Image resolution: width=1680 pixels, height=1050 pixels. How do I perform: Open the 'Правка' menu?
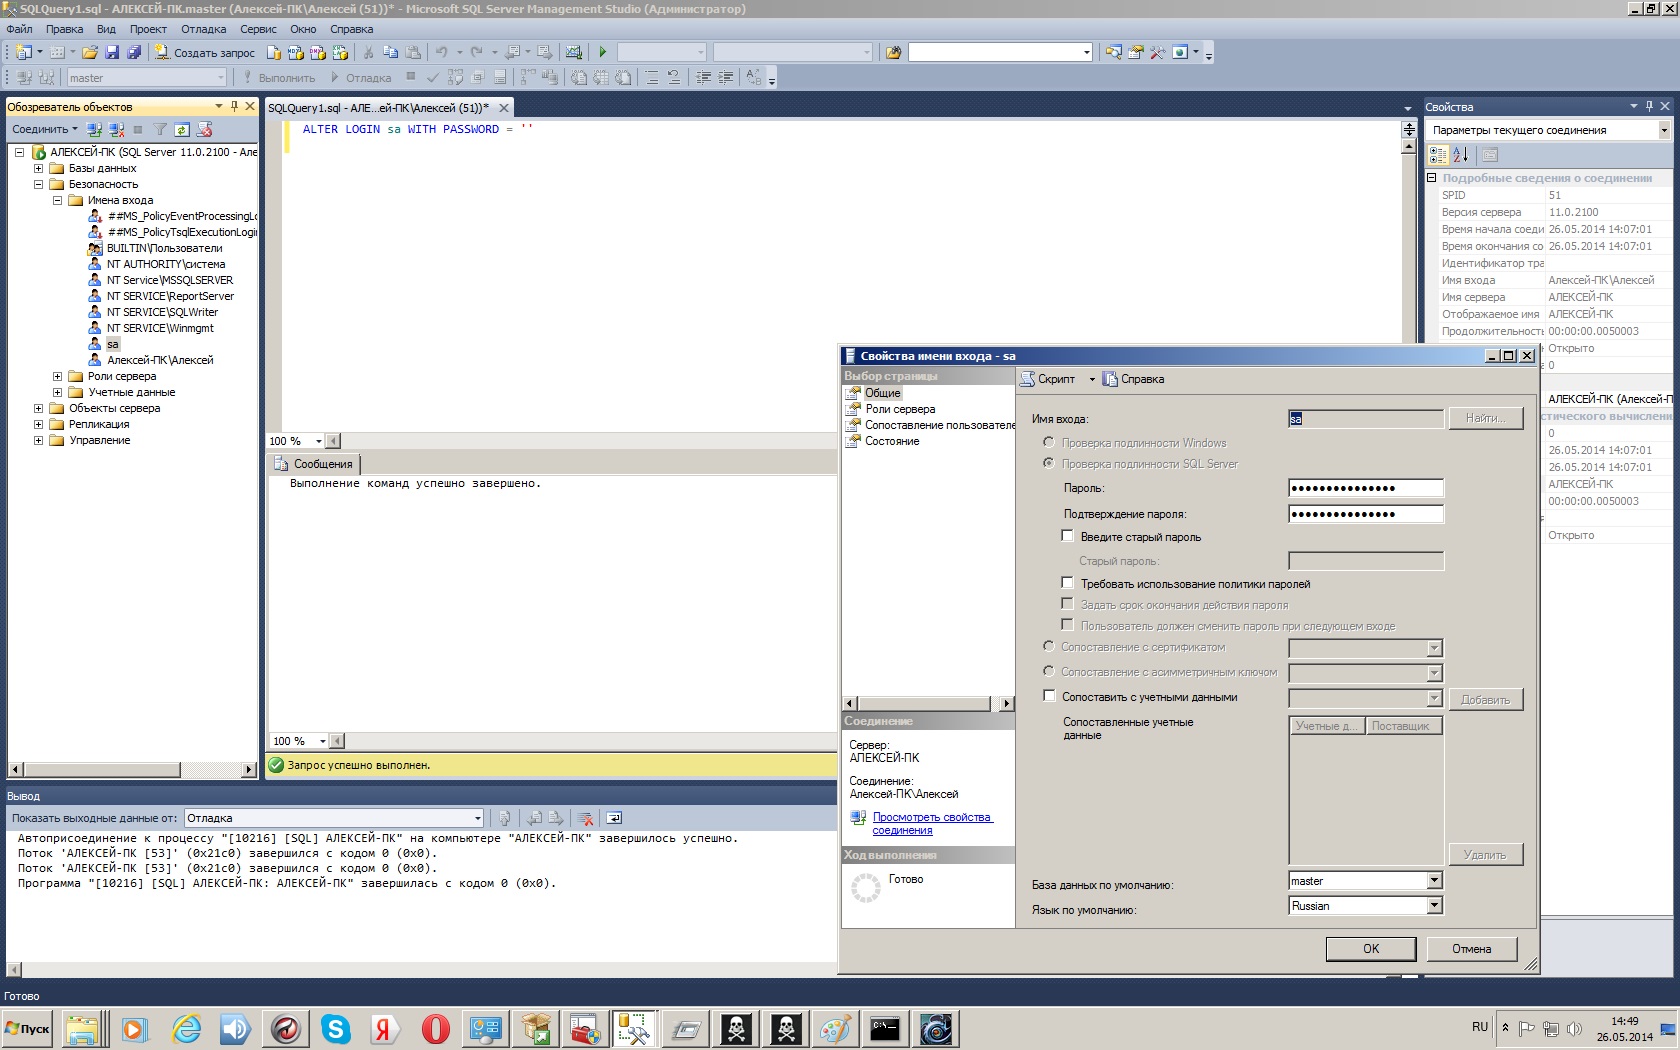pyautogui.click(x=64, y=29)
